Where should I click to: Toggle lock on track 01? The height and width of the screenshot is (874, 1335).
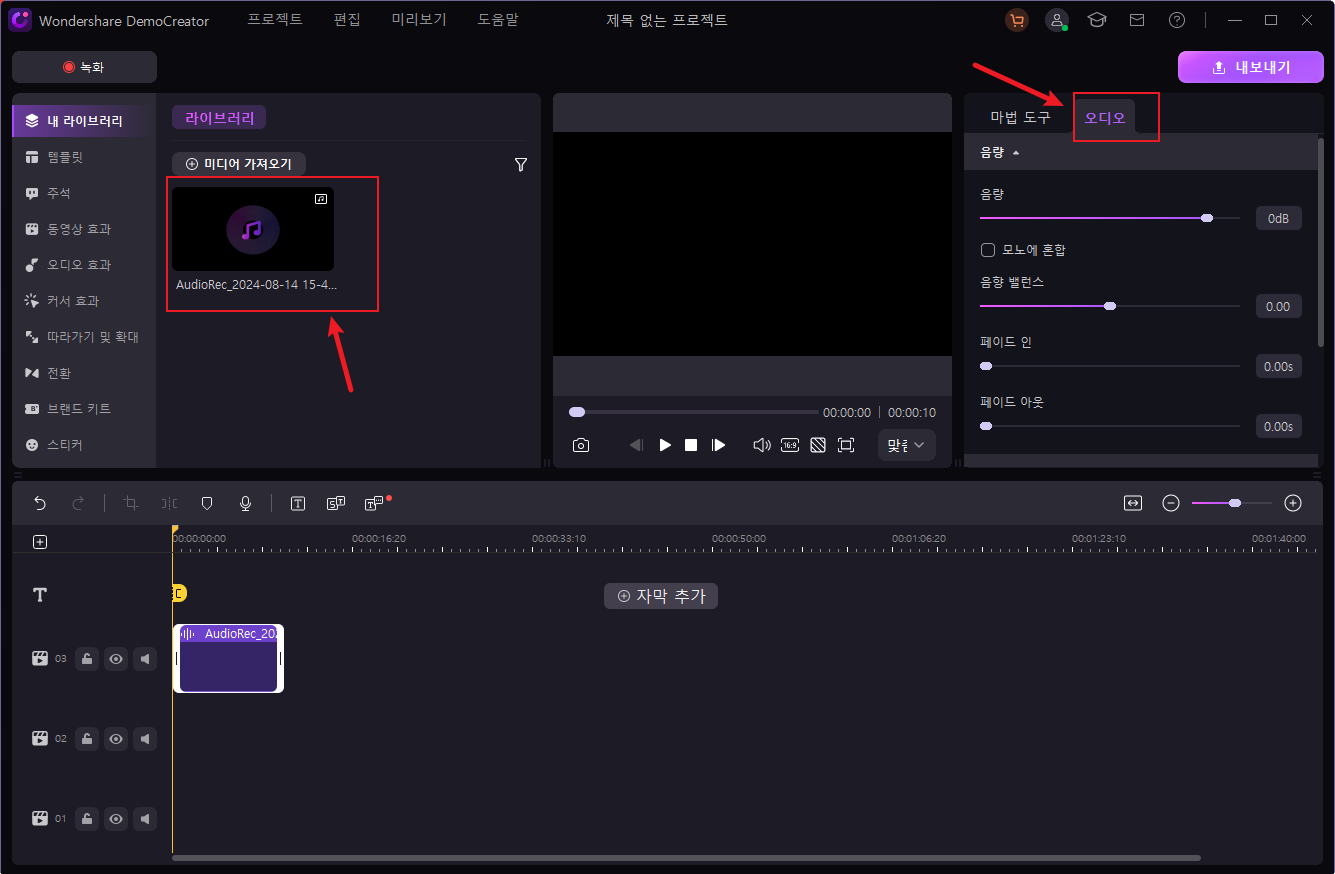click(x=87, y=819)
